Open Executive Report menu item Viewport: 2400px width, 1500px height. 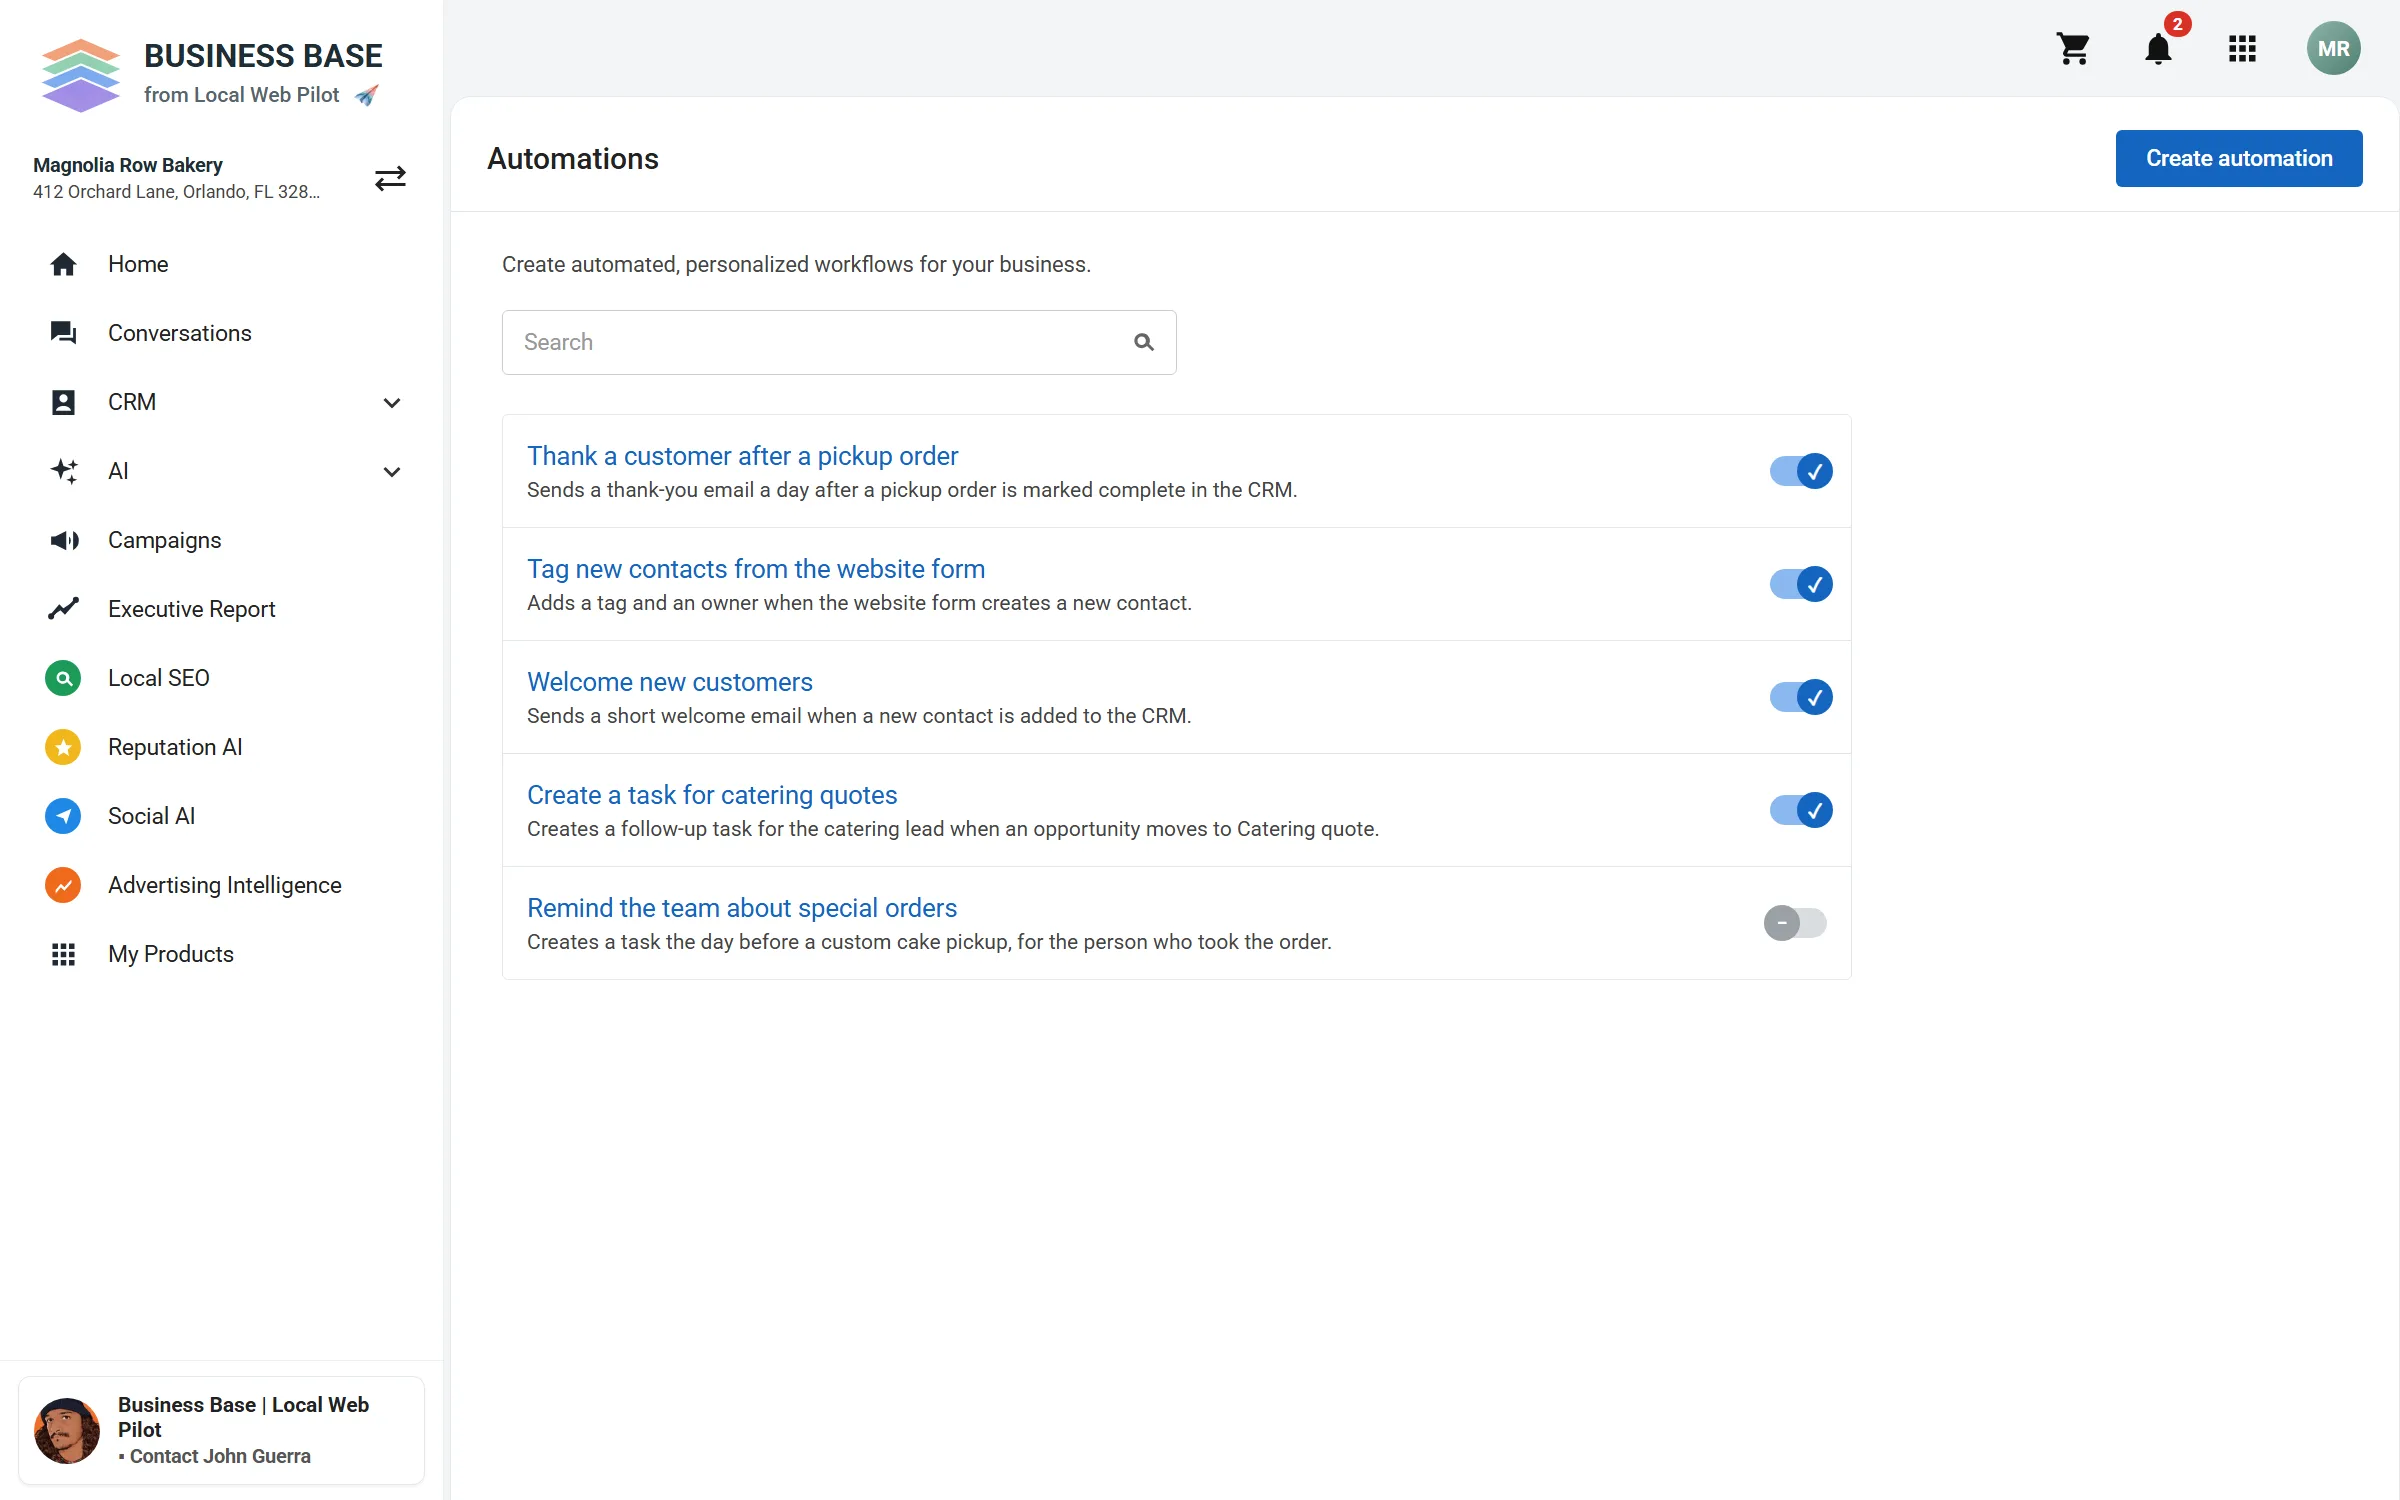(192, 609)
